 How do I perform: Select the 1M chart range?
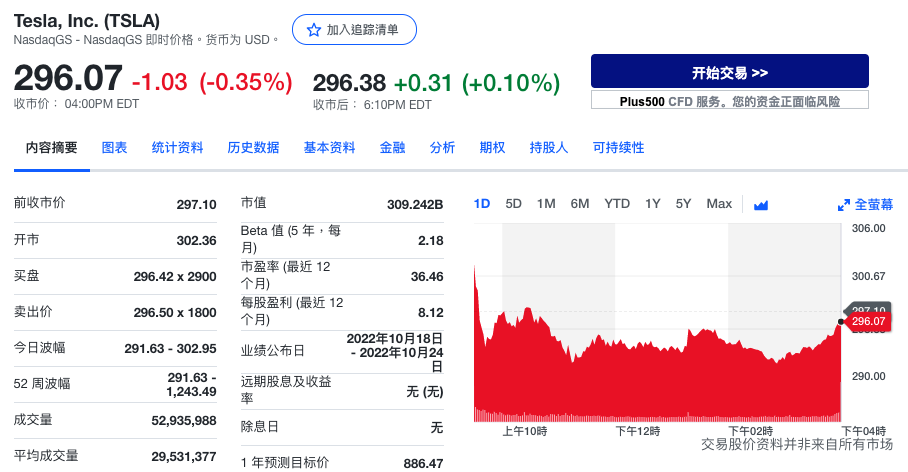click(546, 204)
